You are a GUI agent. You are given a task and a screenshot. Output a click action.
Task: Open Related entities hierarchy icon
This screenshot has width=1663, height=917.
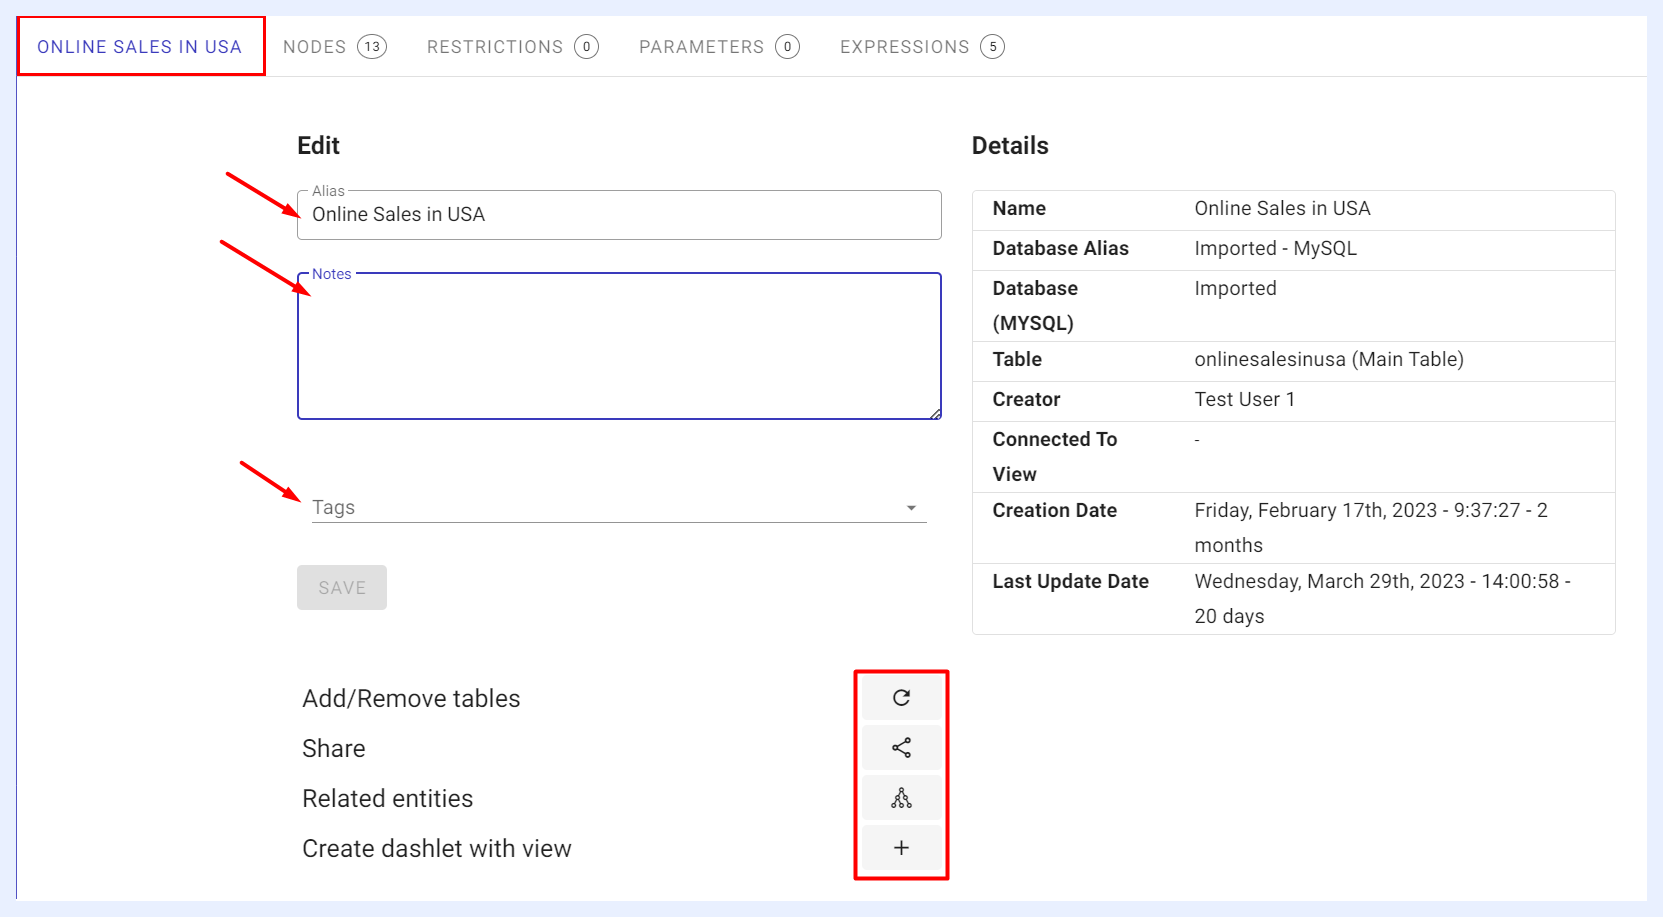pyautogui.click(x=901, y=798)
